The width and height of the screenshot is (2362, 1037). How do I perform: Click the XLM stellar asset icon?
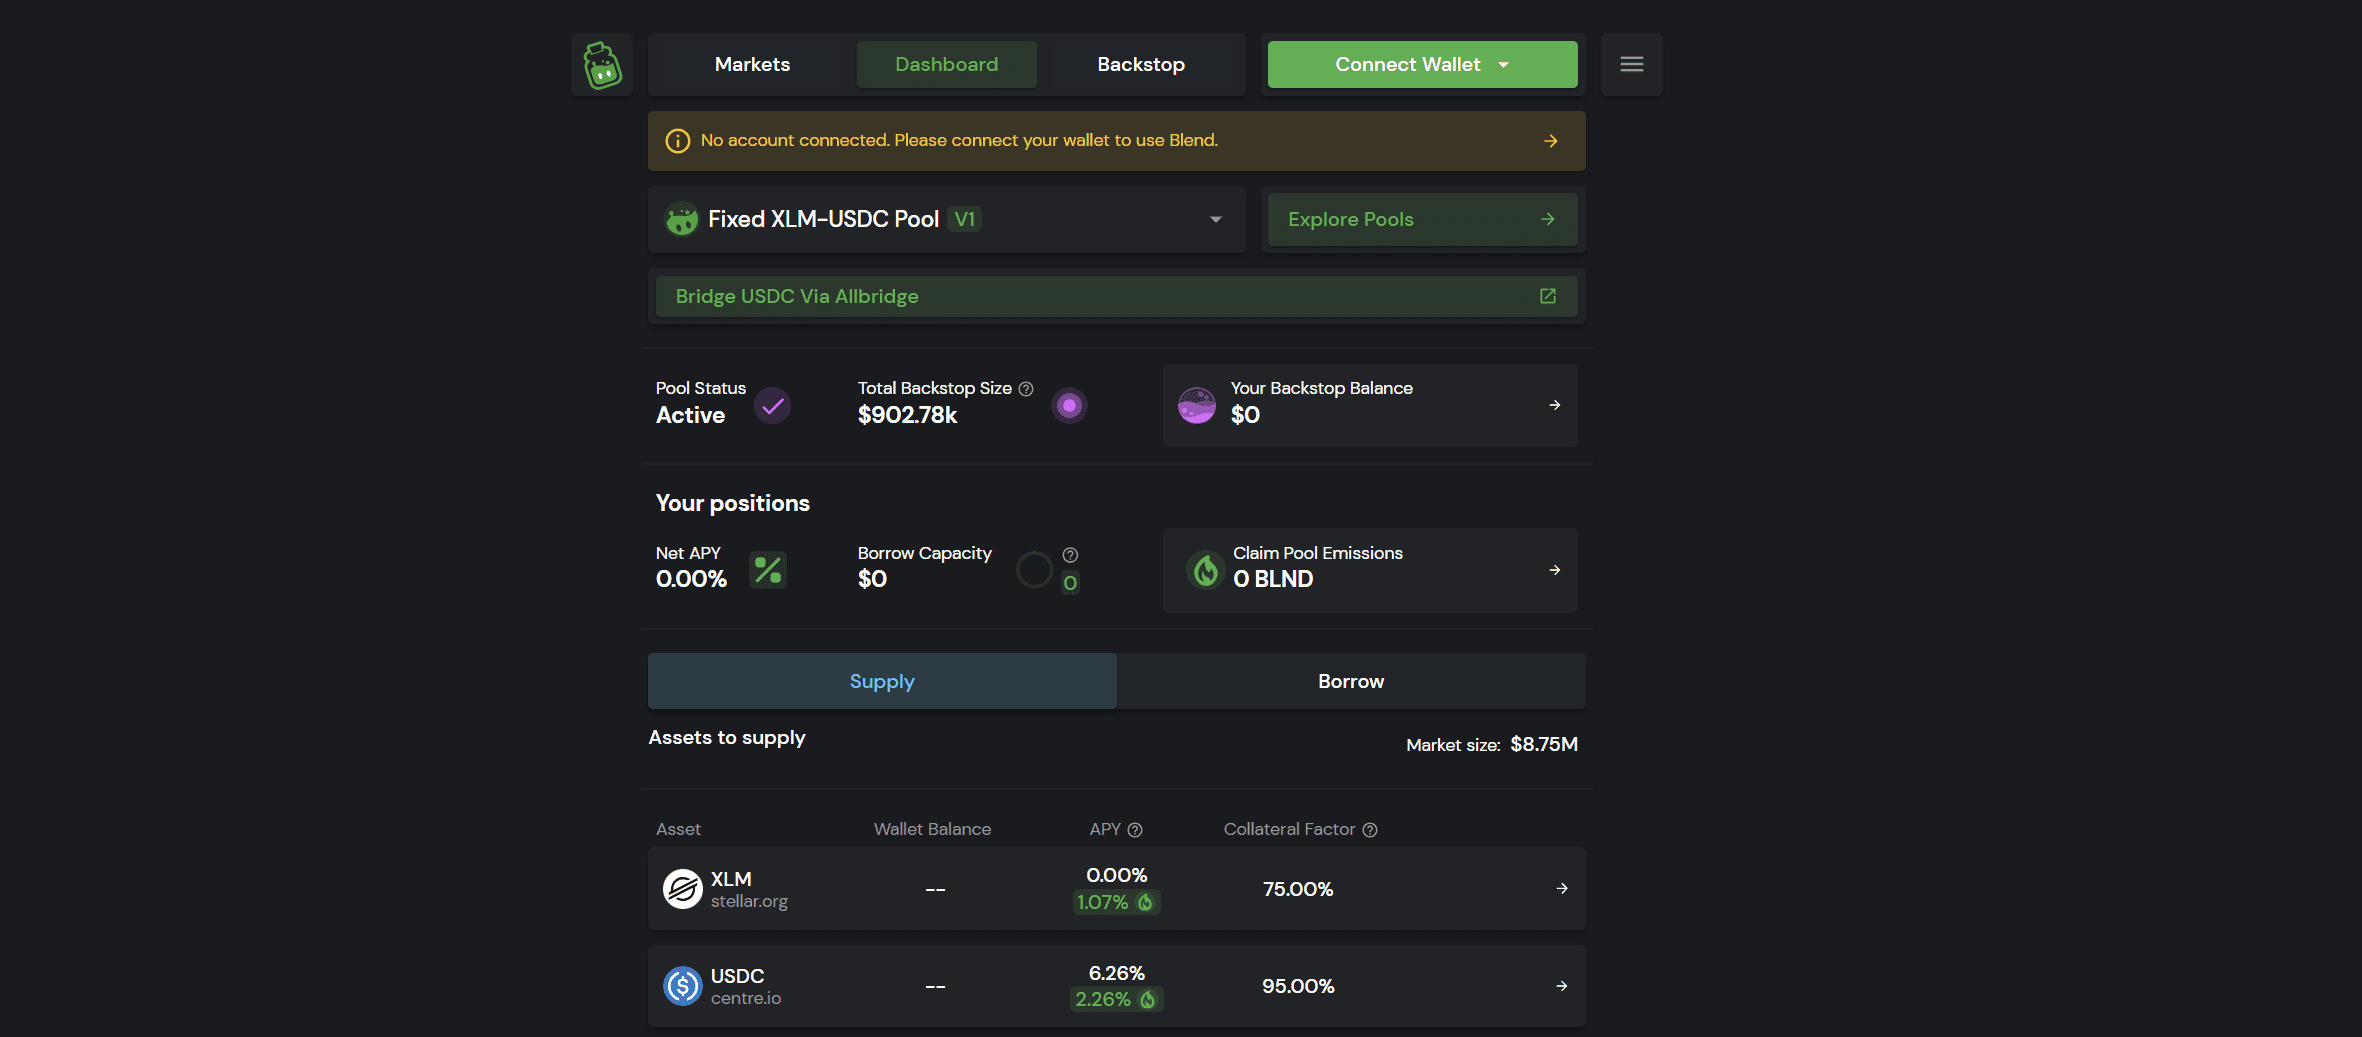[683, 889]
